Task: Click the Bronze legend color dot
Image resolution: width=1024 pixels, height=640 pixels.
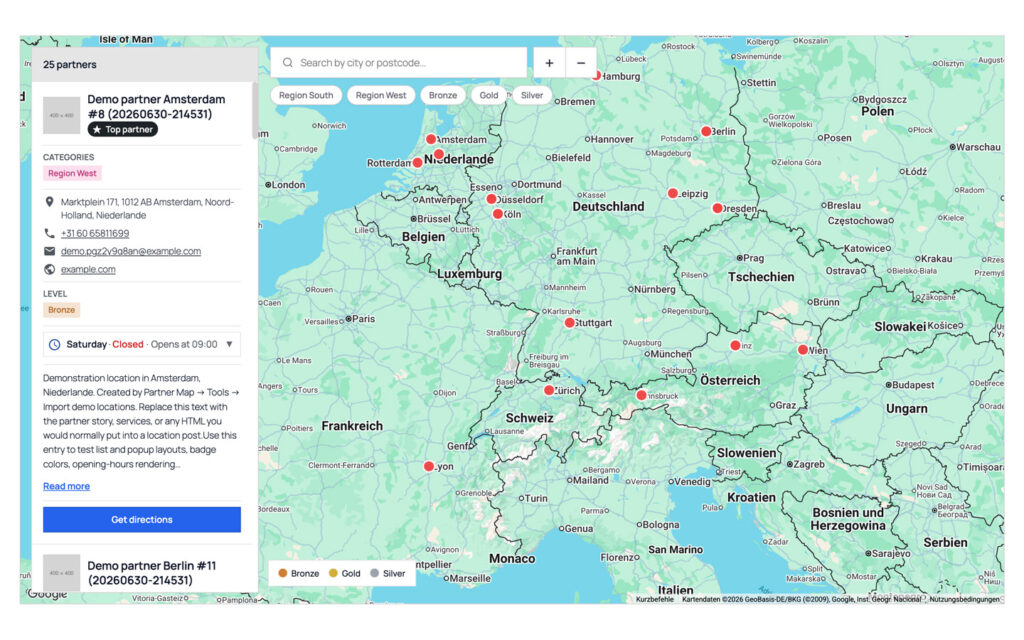Action: pos(283,573)
